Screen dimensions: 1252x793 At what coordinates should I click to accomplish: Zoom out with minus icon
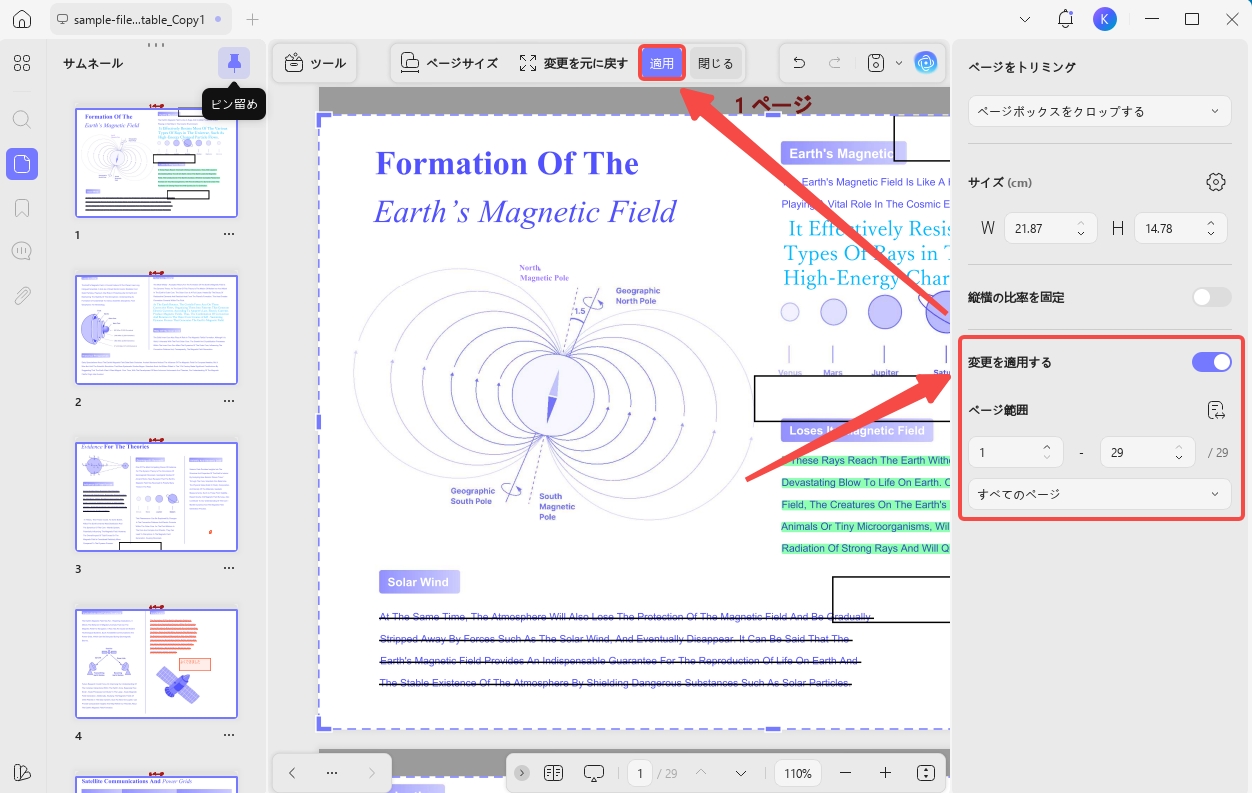[846, 773]
